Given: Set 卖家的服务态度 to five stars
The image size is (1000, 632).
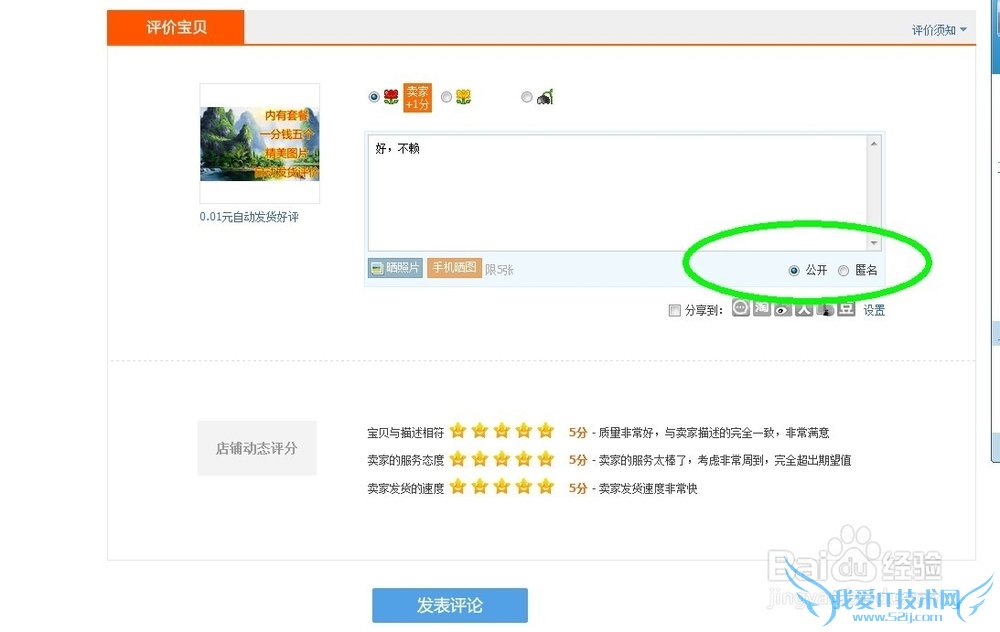Looking at the screenshot, I should click(x=546, y=459).
